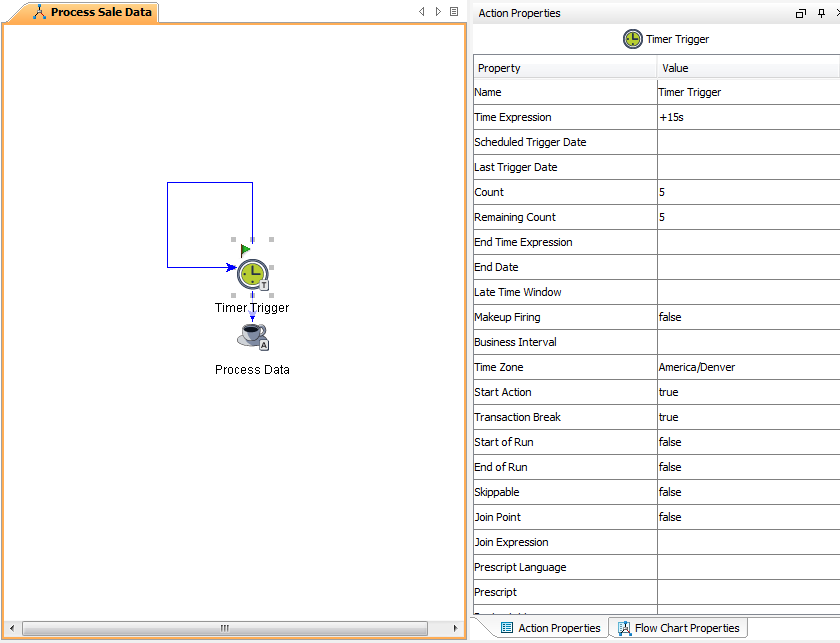
Task: Switch to the Flow Chart Properties tab
Action: coord(678,628)
